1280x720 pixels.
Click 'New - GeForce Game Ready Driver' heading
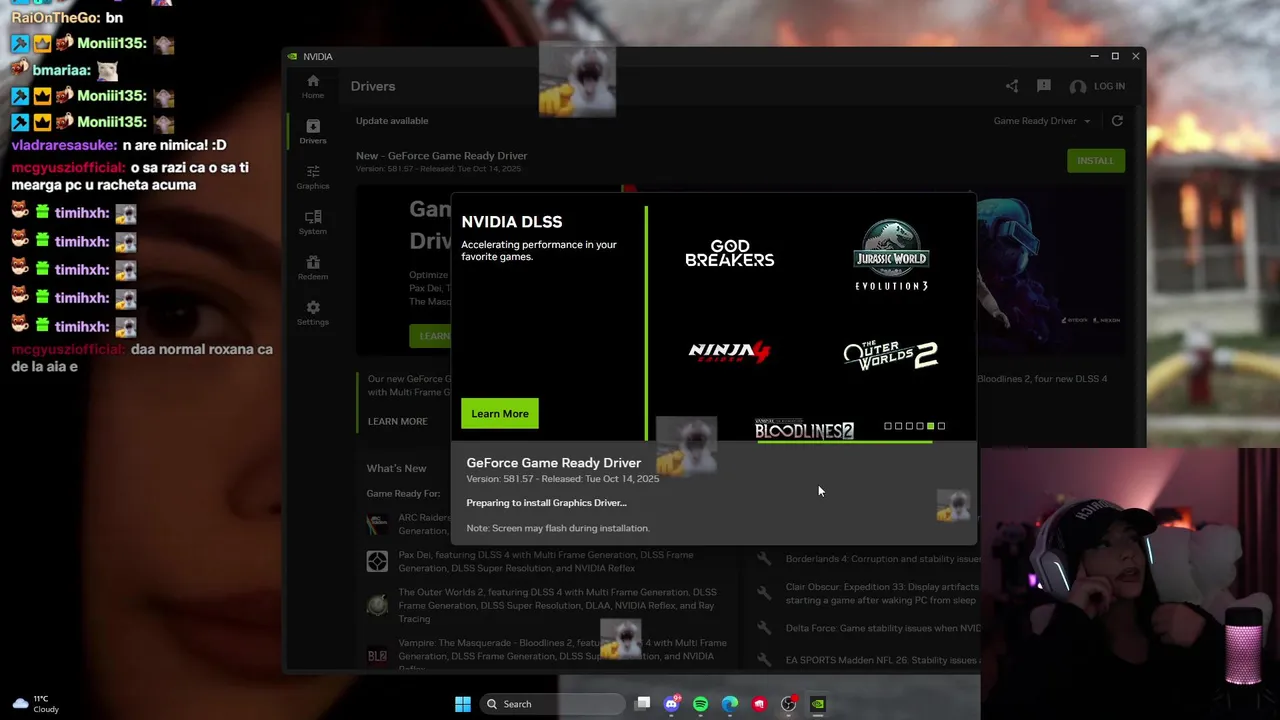point(441,155)
